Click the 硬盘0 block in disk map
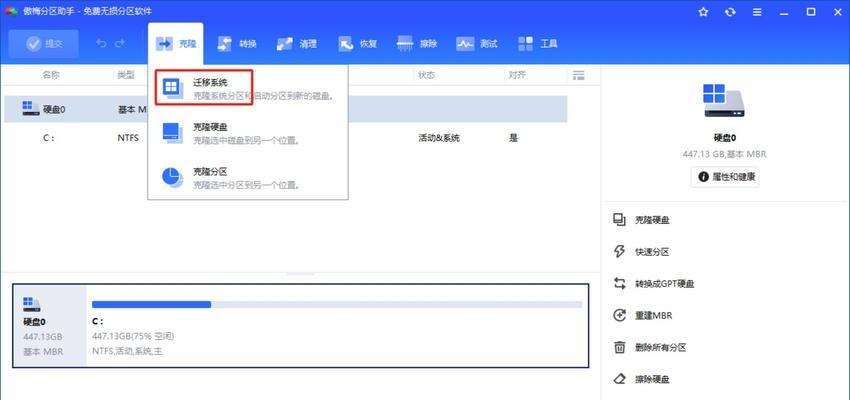 (49, 326)
